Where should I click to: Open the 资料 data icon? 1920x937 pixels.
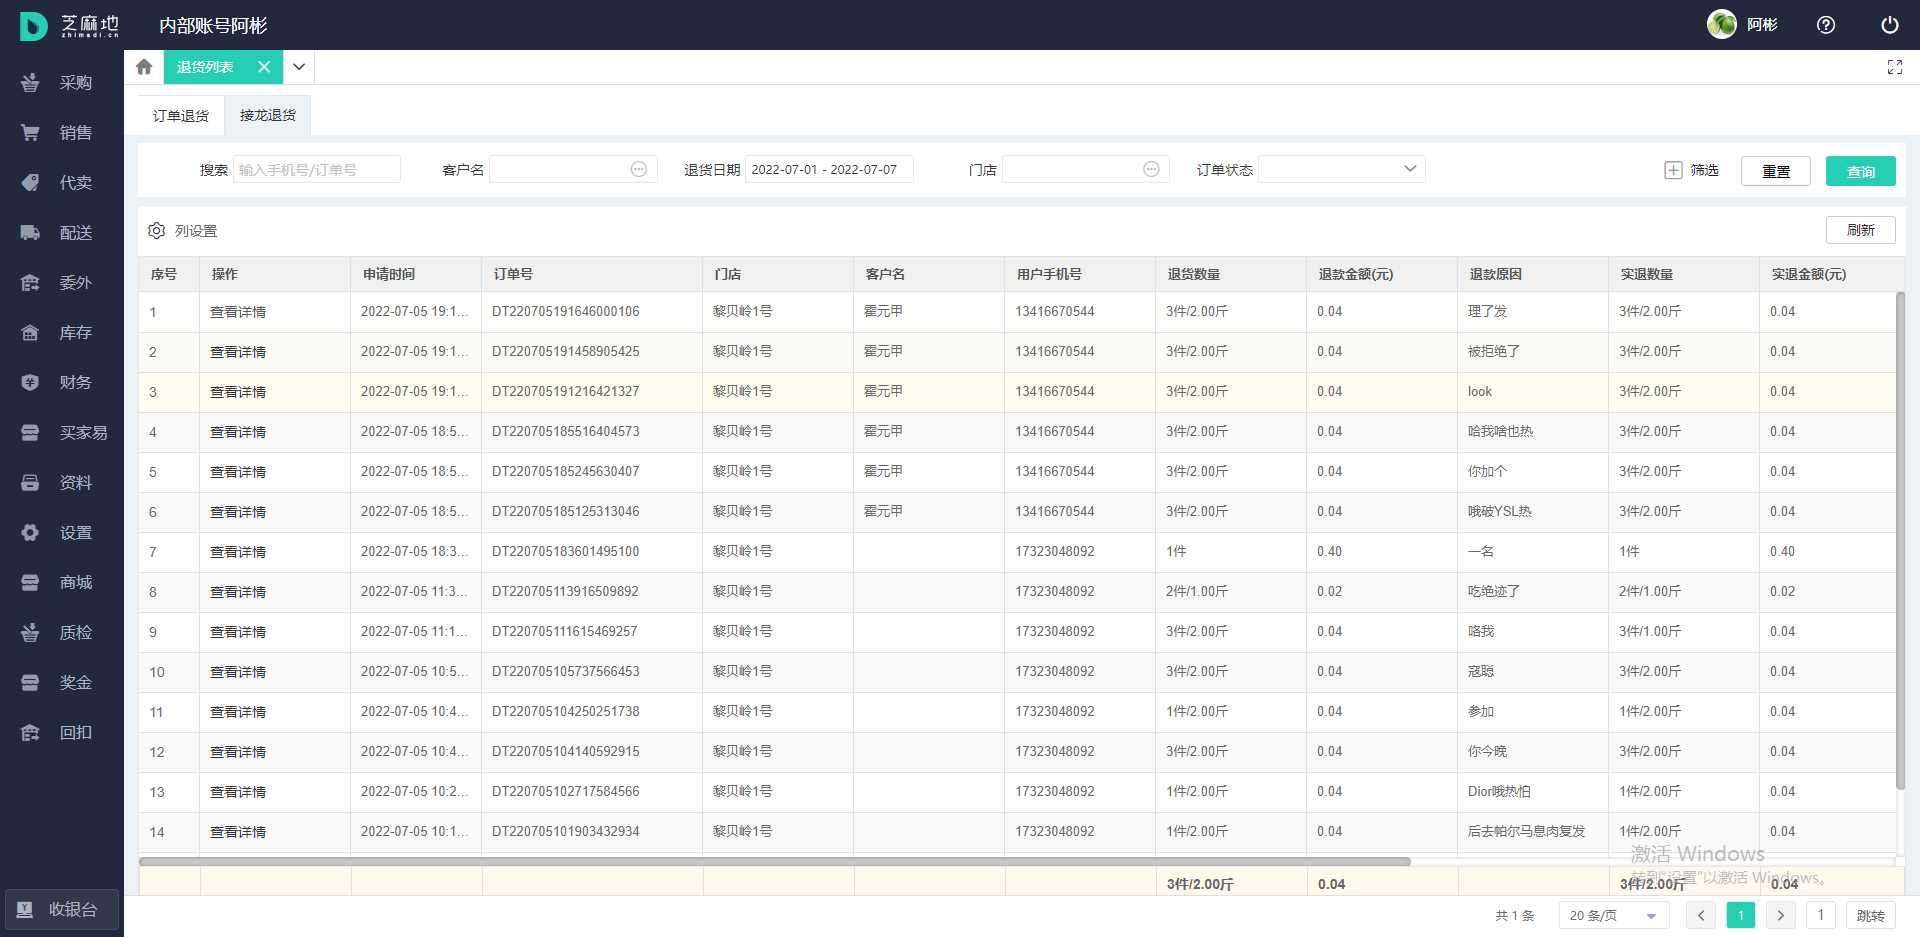tap(30, 483)
